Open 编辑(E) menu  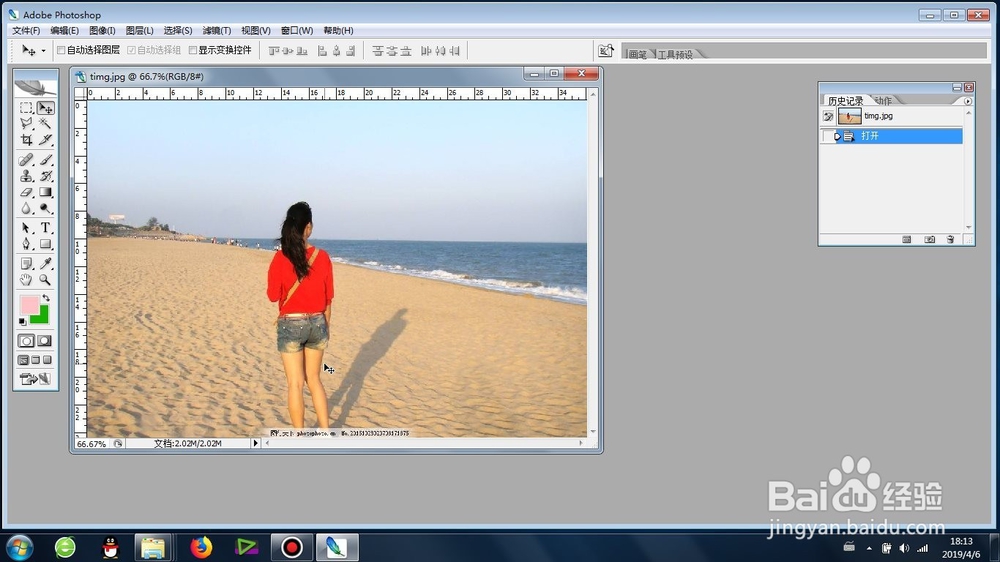64,30
